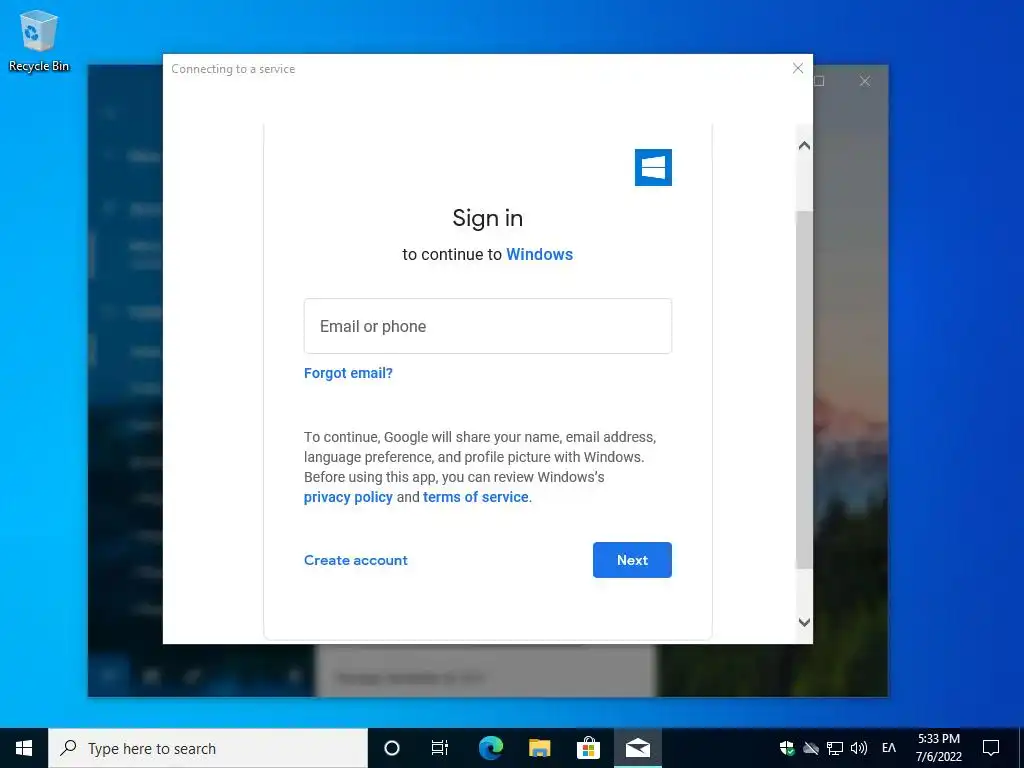Click the scroll down arrow in the dialog

tap(805, 622)
